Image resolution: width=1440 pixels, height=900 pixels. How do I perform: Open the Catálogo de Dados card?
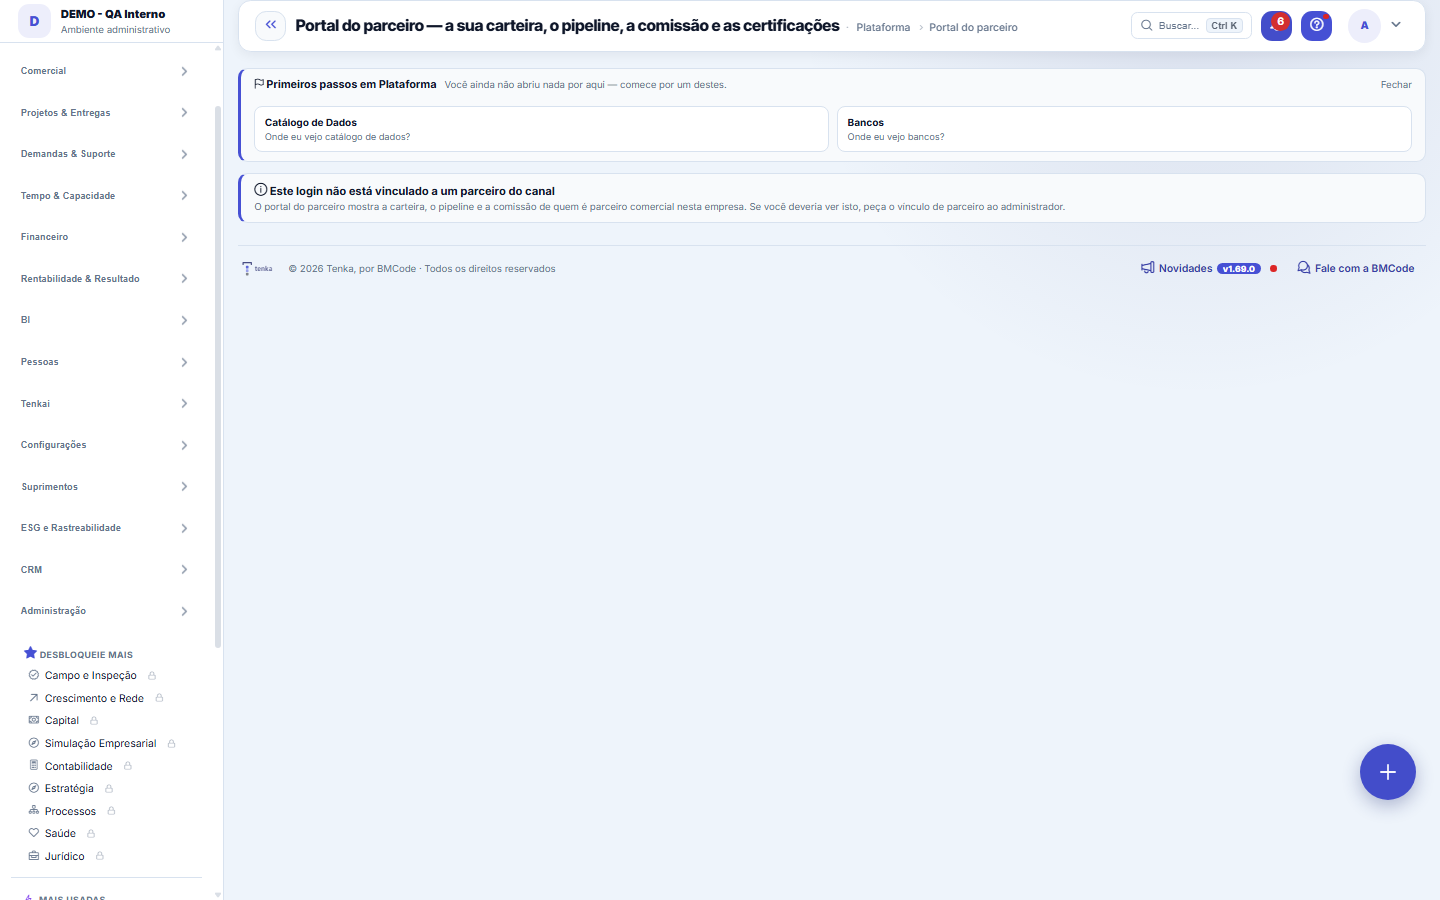[541, 129]
